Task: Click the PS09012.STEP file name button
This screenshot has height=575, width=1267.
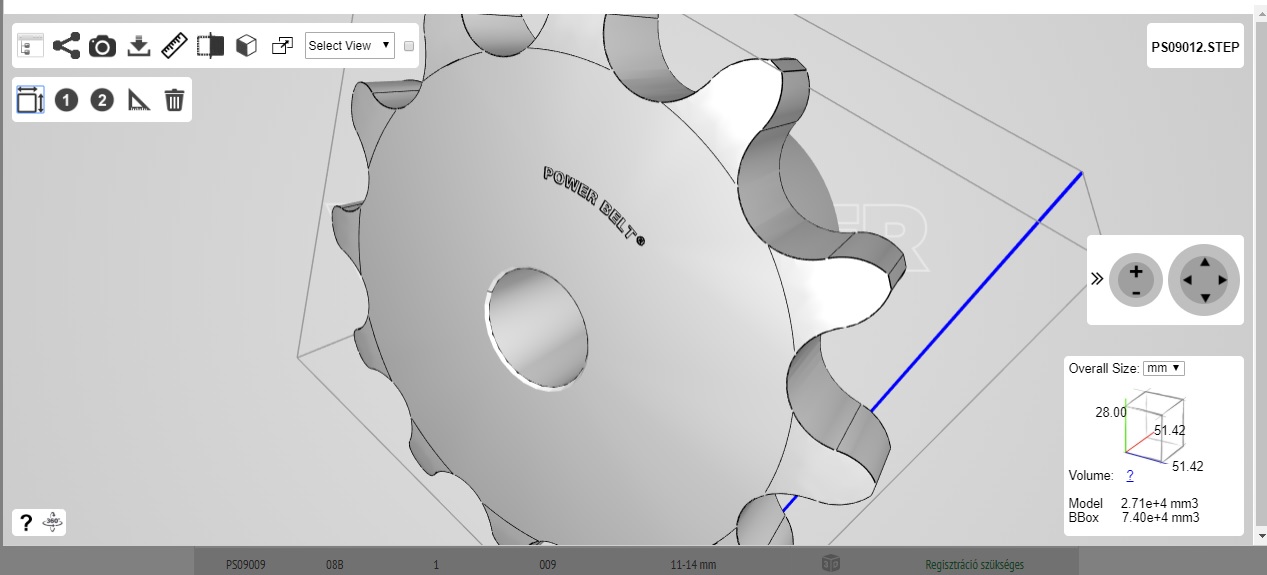Action: click(x=1195, y=46)
